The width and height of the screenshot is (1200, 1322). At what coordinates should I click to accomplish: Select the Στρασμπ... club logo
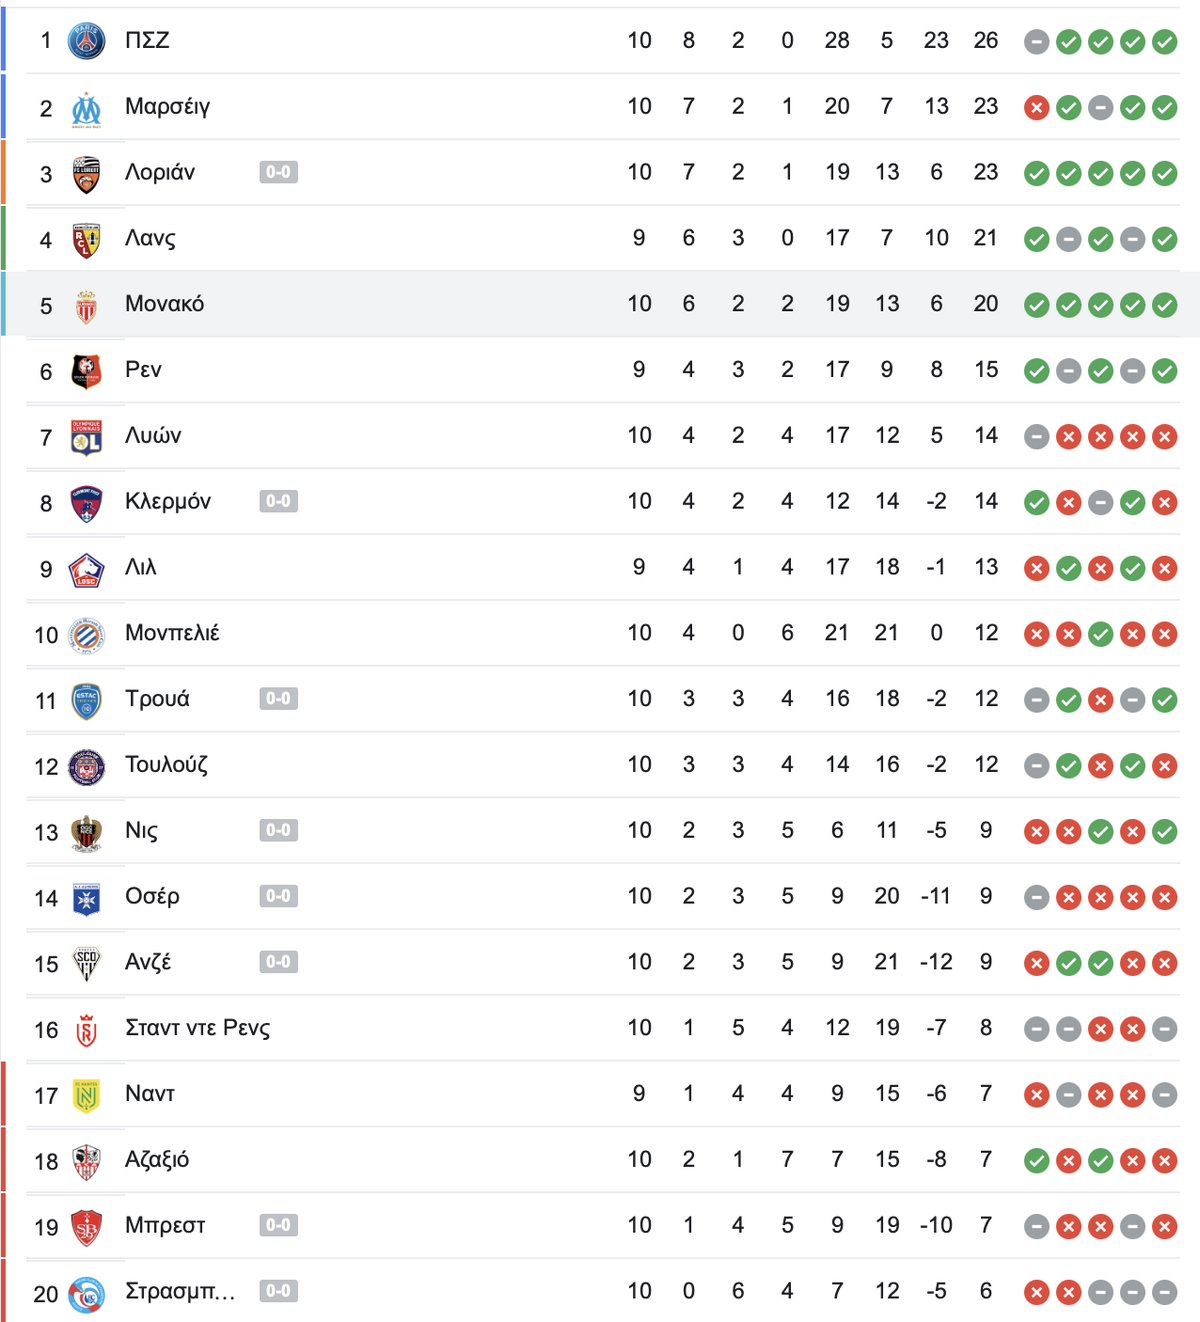point(86,1293)
